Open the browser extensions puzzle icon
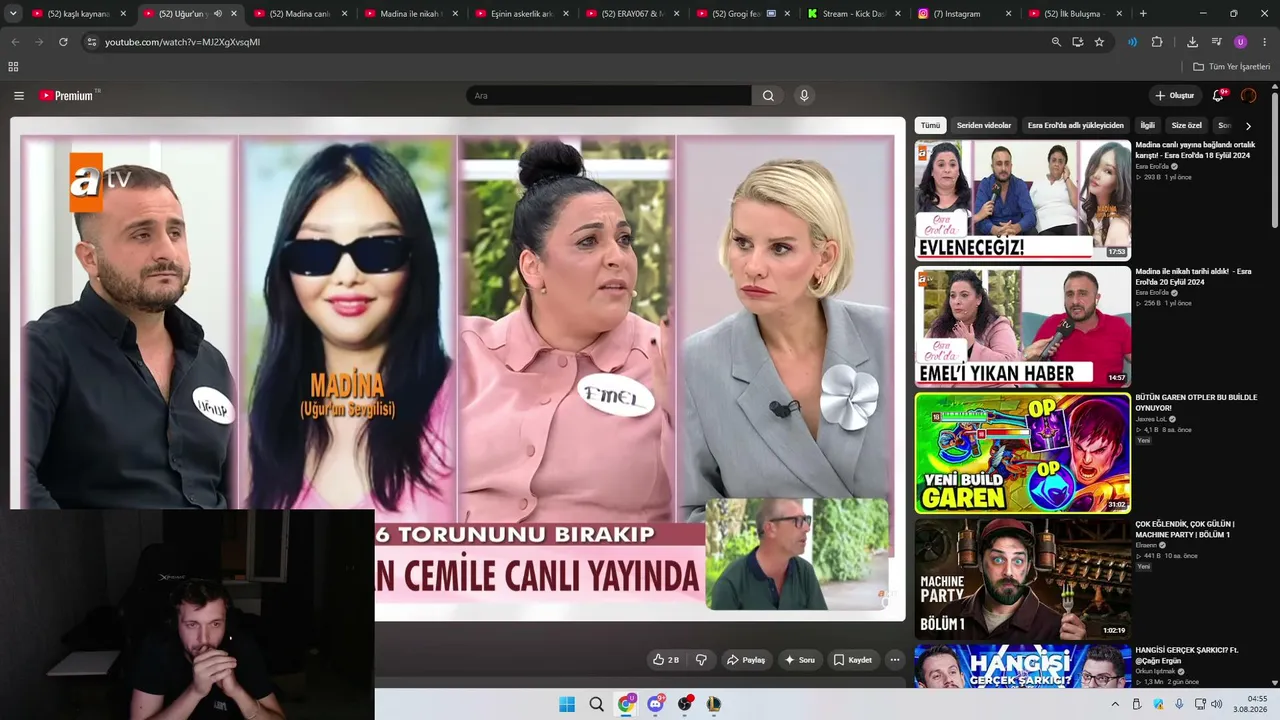1280x720 pixels. pos(1157,42)
